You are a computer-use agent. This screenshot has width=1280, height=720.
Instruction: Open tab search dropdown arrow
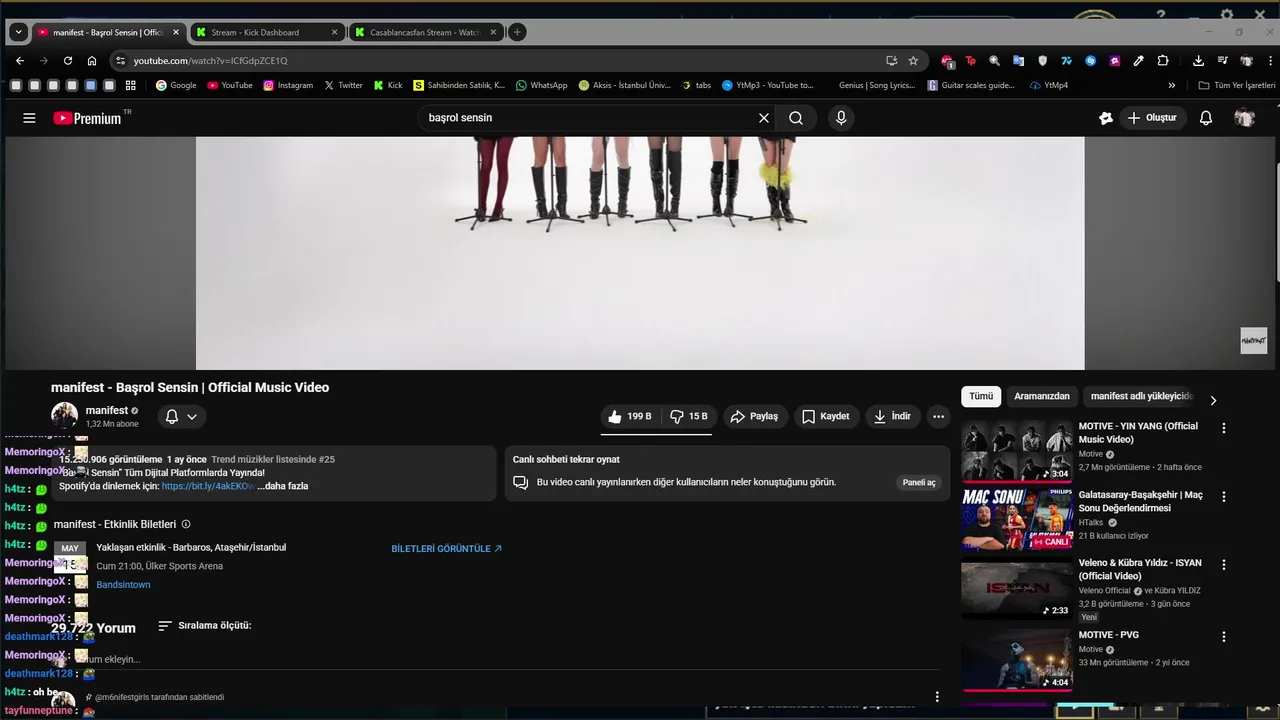(17, 32)
